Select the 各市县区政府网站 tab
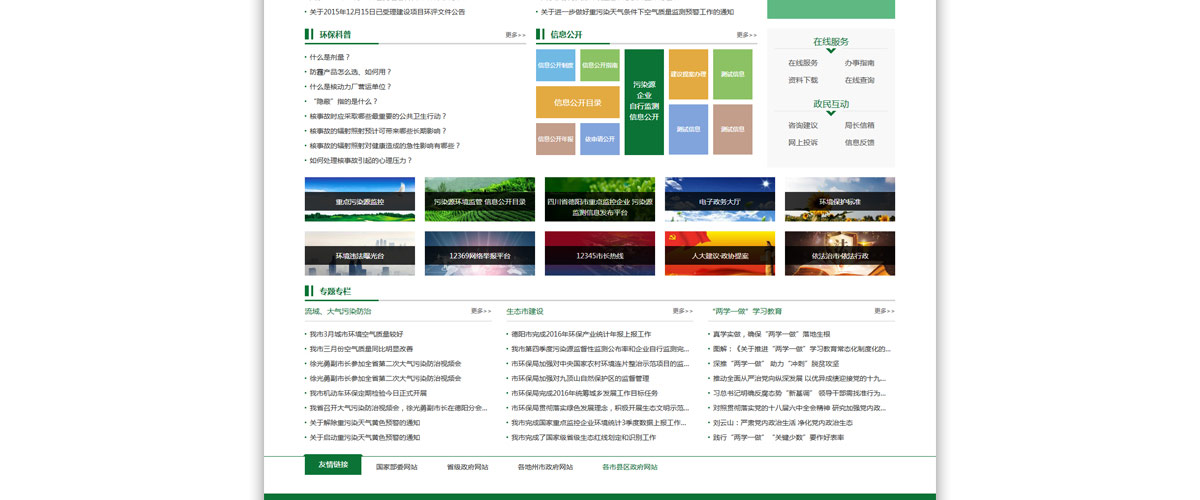Image resolution: width=1200 pixels, height=500 pixels. (x=630, y=467)
